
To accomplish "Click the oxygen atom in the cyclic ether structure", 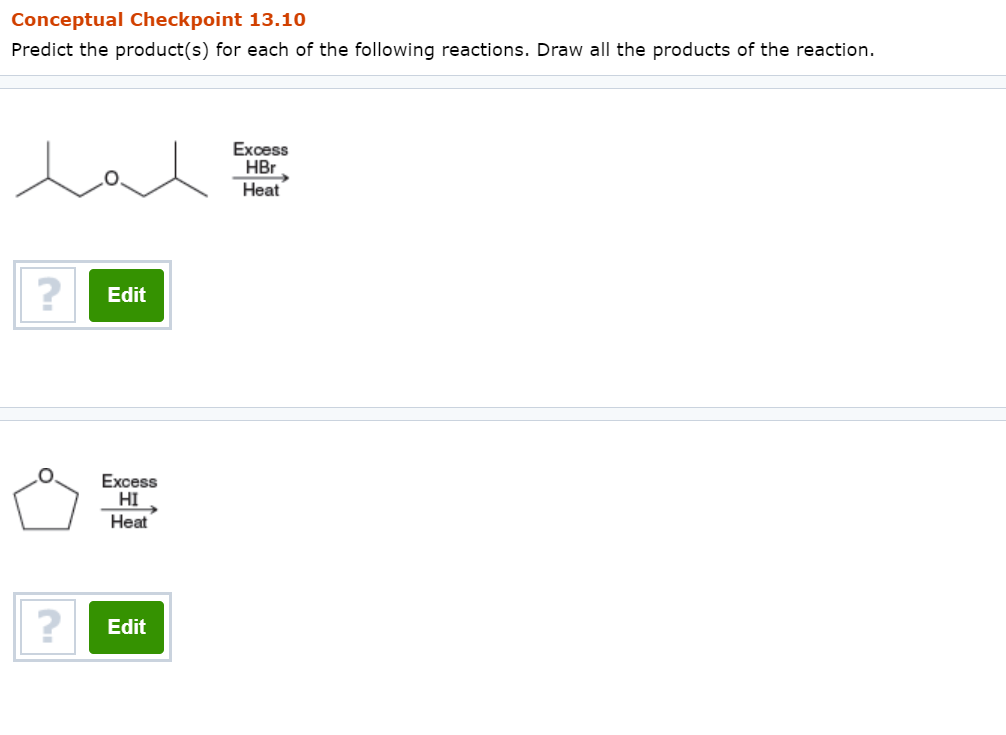I will tap(44, 473).
